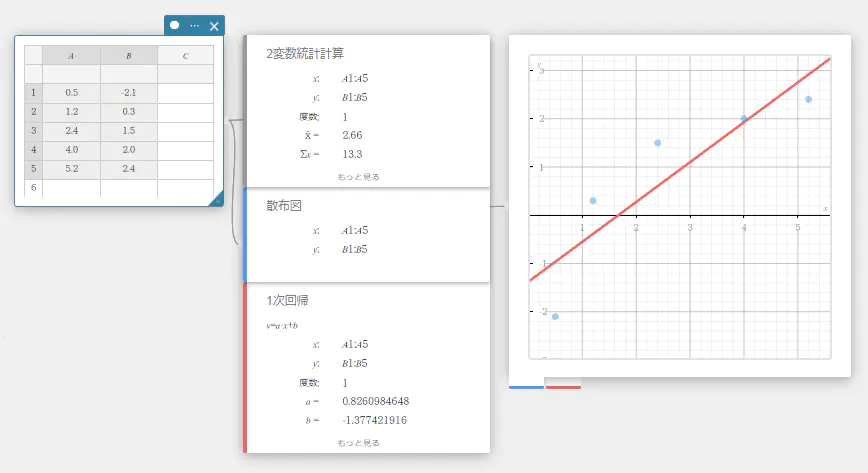
Task: Click the blue scatter plot color tab below graph
Action: (x=526, y=386)
